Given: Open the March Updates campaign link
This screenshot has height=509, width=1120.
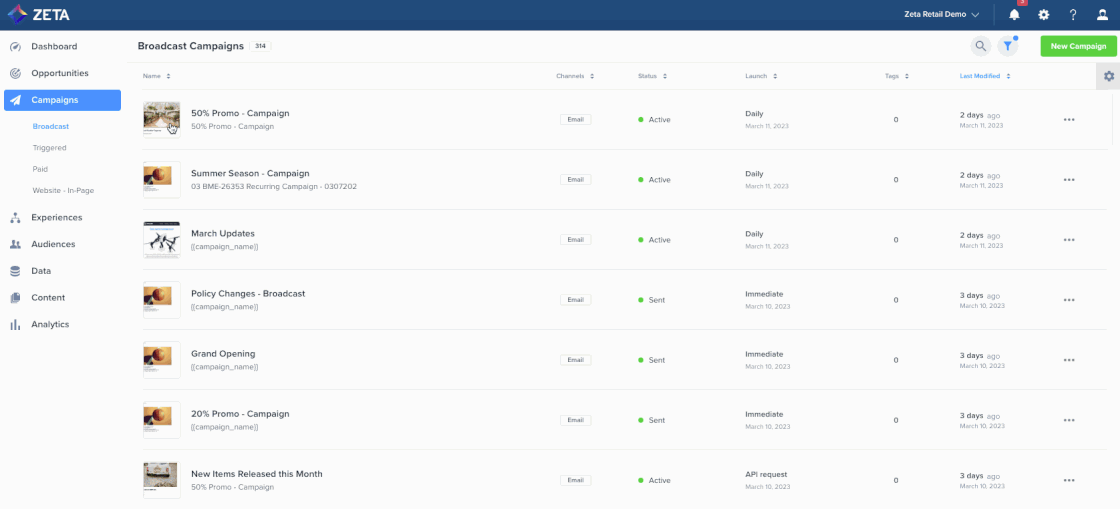Looking at the screenshot, I should (222, 234).
